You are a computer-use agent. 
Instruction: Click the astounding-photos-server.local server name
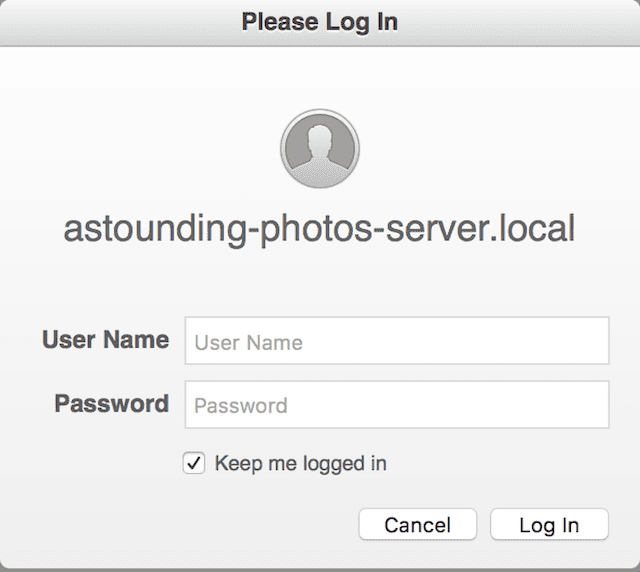320,229
